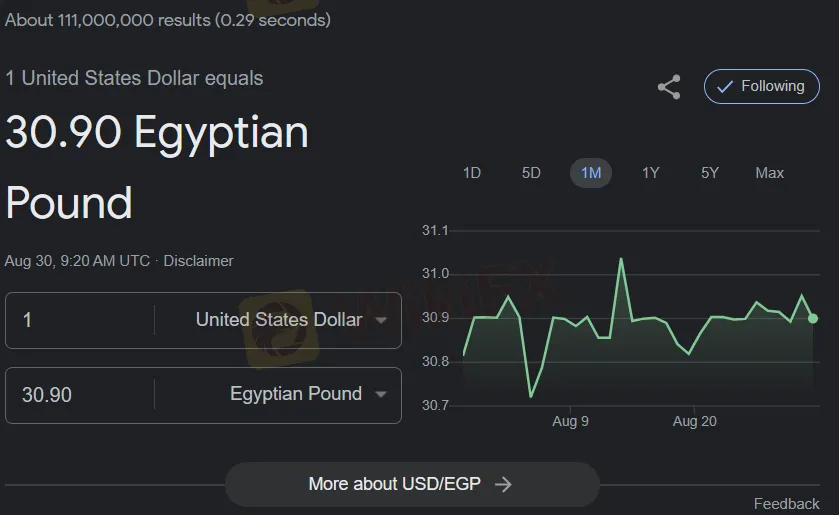Switch chart to 1Y range
Viewport: 839px width, 515px height.
tap(650, 173)
